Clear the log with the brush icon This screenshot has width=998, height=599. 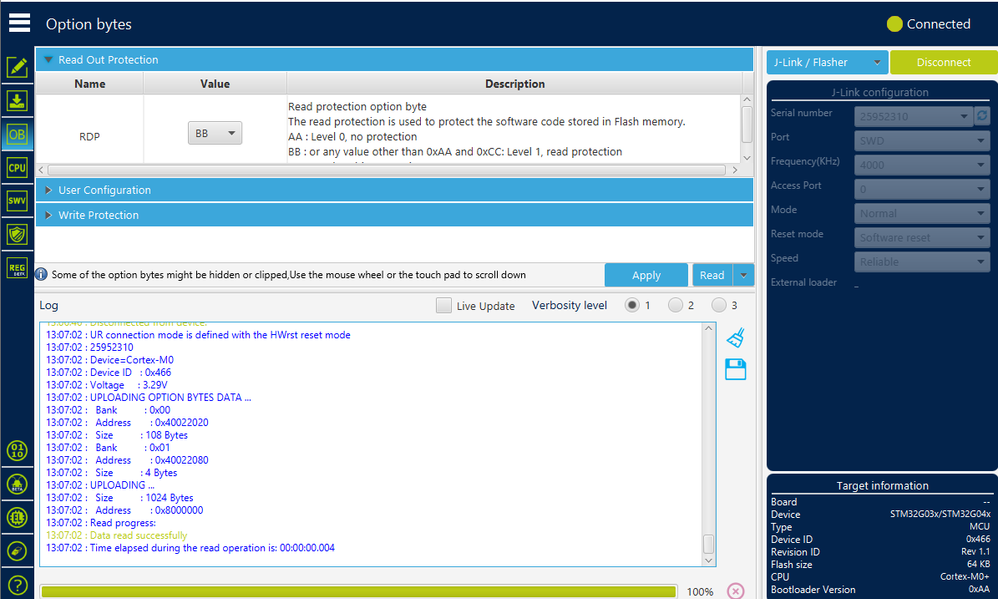pyautogui.click(x=735, y=337)
